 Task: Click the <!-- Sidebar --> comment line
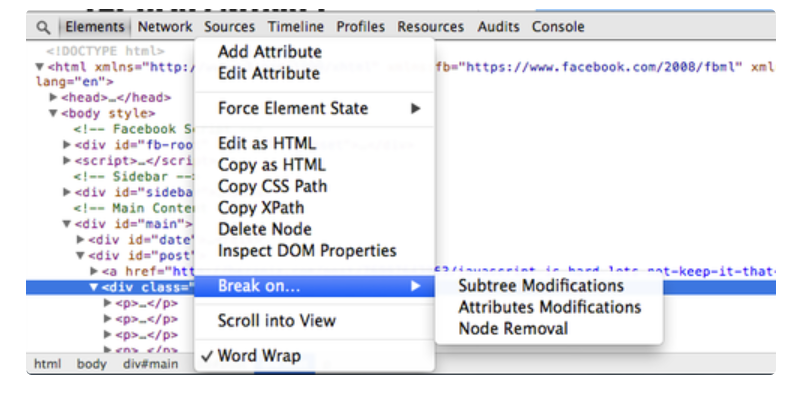pos(134,177)
